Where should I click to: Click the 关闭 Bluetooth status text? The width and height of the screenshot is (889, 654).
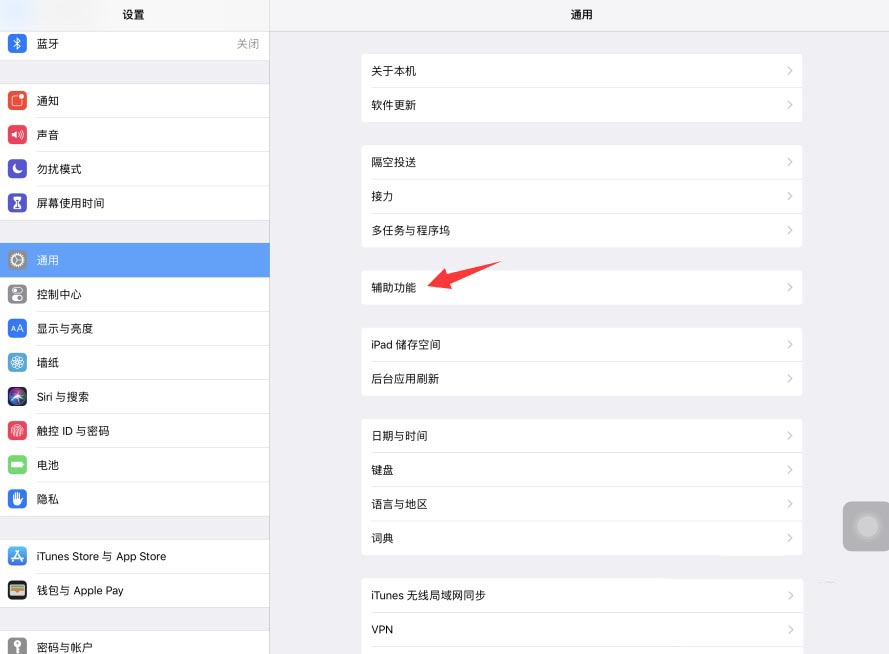(x=248, y=44)
